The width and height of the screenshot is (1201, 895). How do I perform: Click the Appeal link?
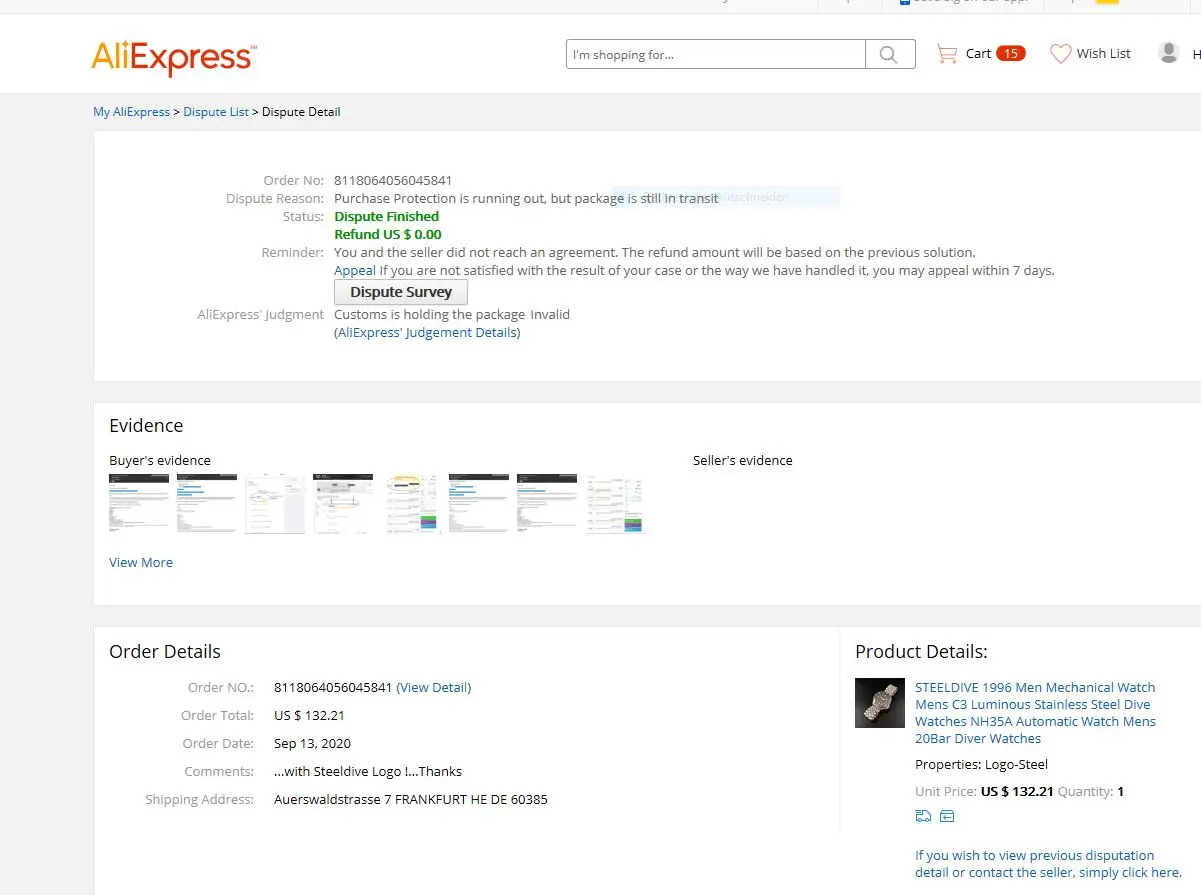coord(355,270)
